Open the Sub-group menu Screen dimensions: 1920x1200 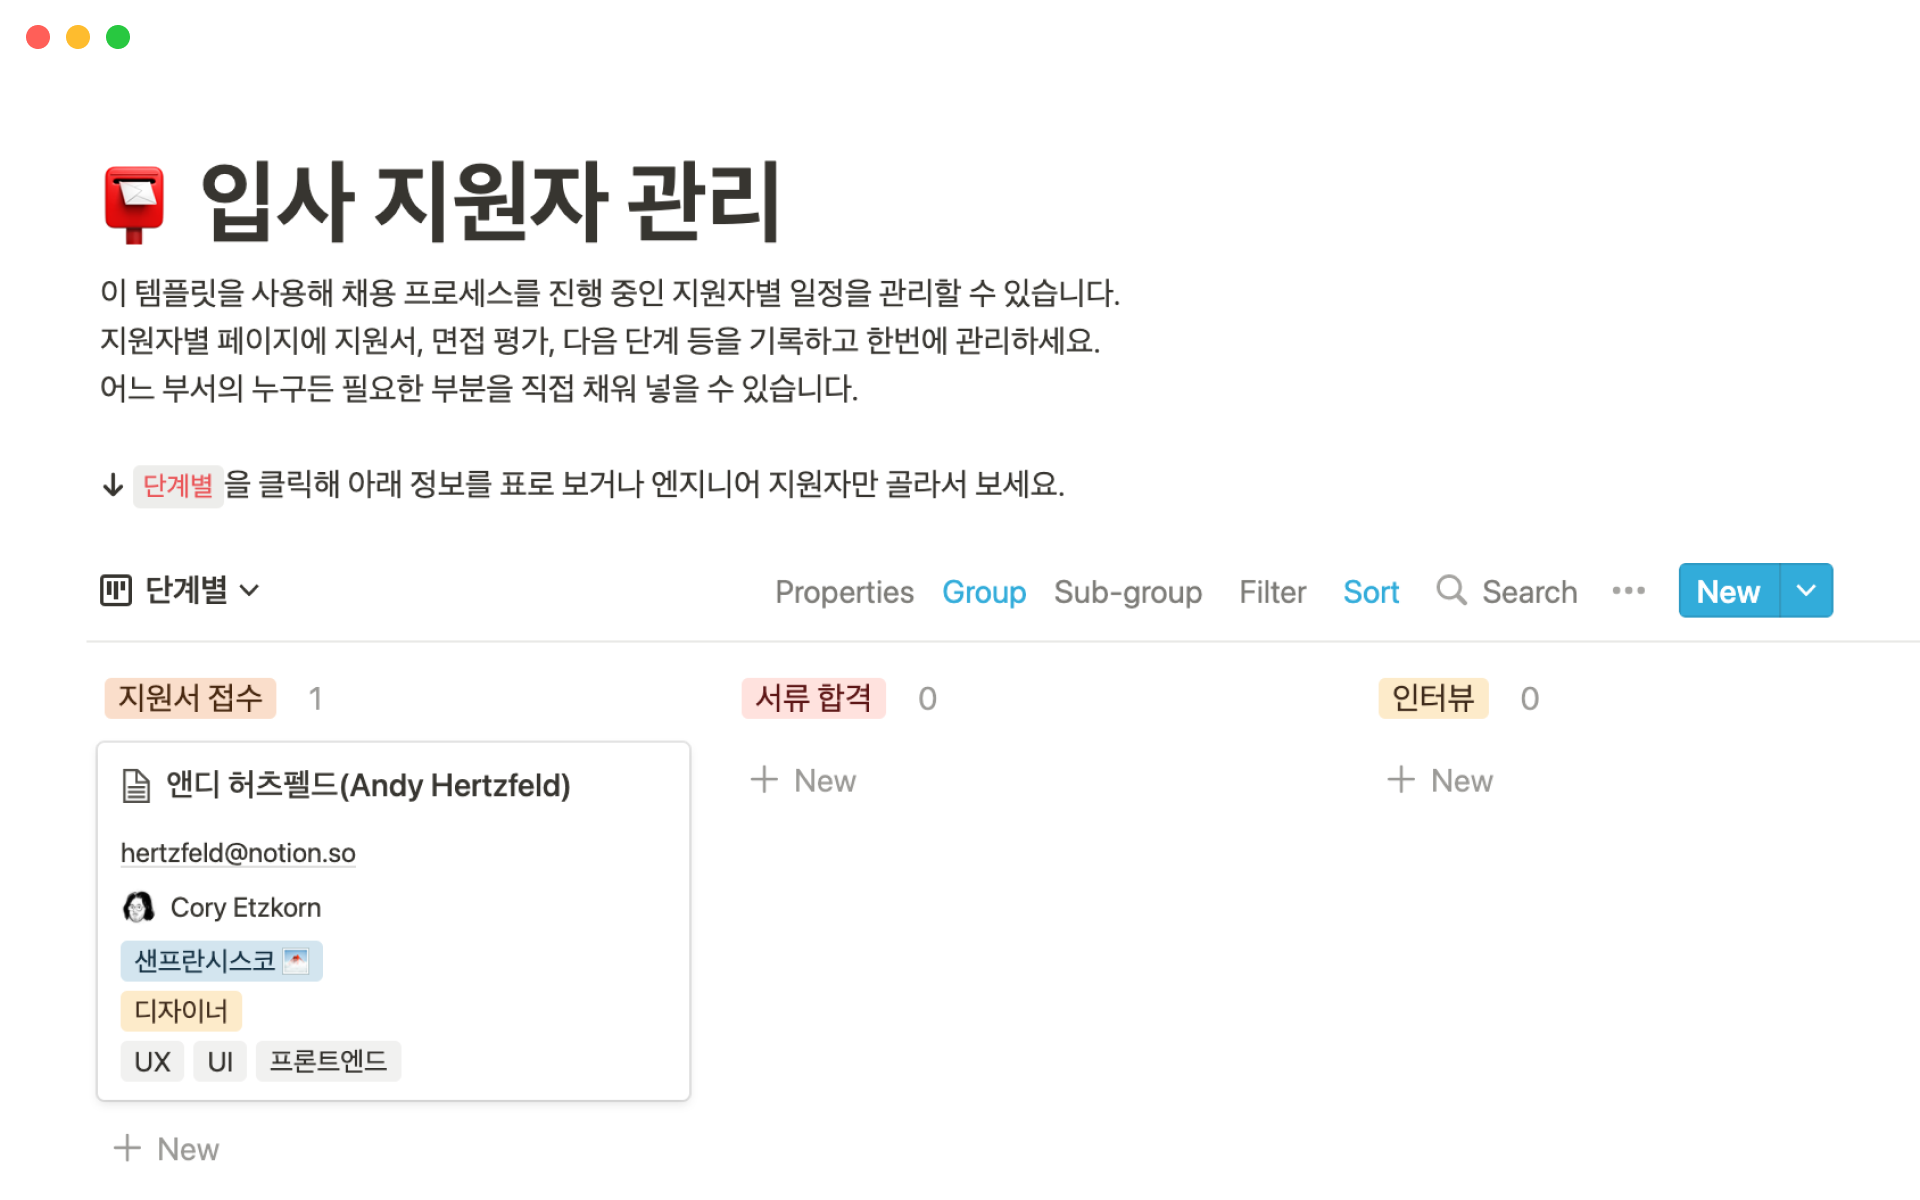(1127, 592)
